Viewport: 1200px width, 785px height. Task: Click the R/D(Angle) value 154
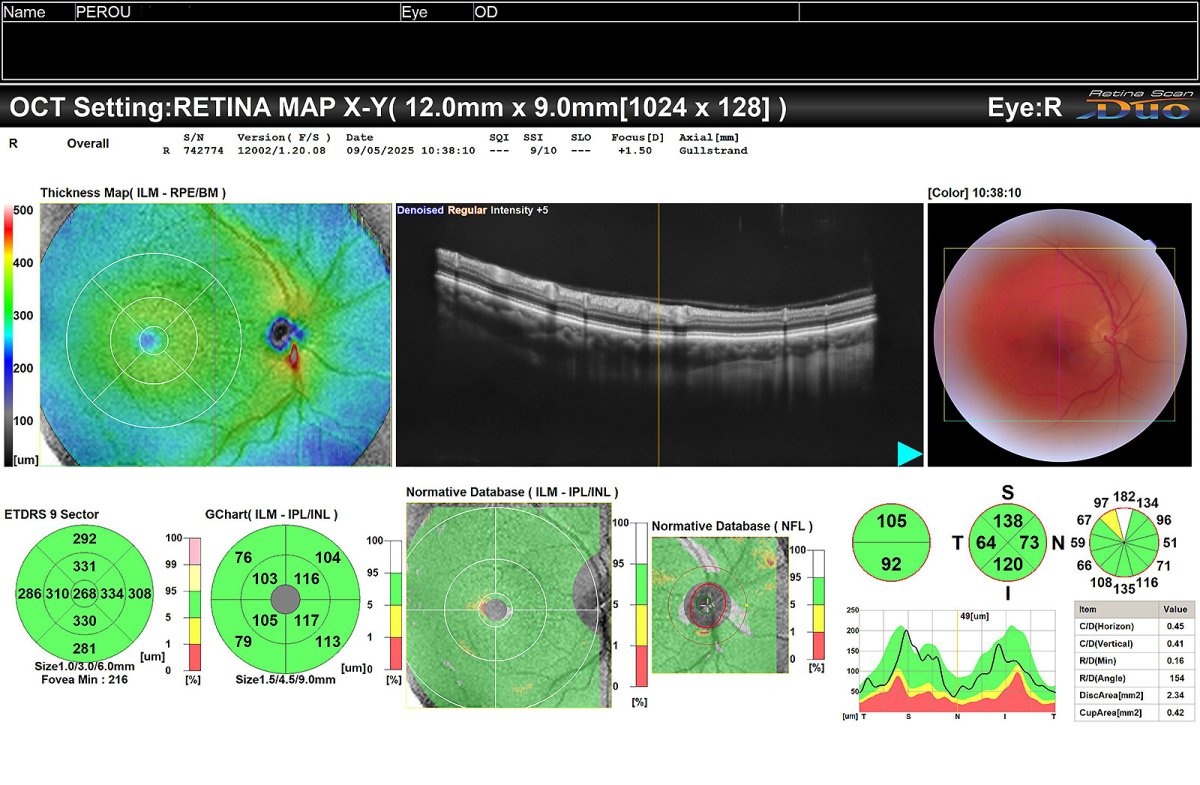click(x=1174, y=679)
